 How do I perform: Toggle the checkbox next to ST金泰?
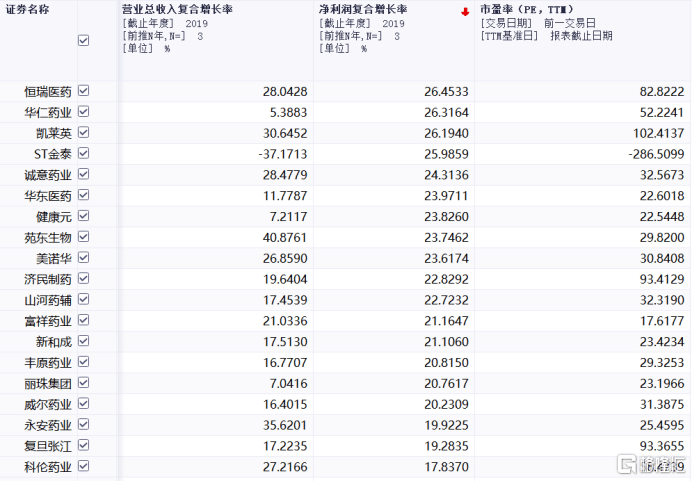coord(83,153)
